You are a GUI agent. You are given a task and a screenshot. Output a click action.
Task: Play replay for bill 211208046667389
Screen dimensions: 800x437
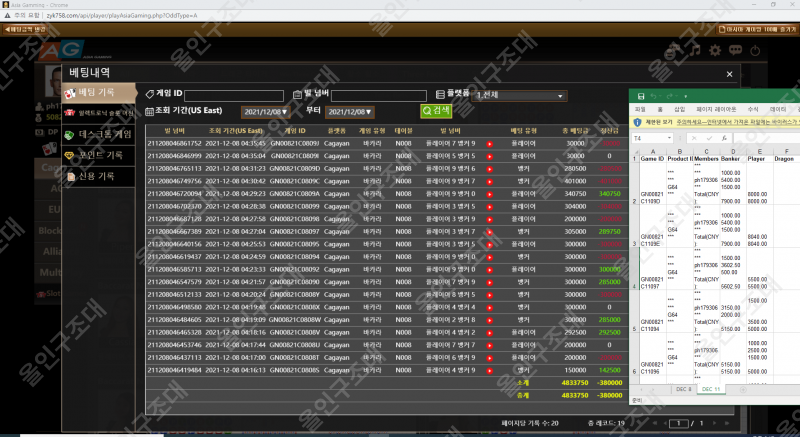point(489,232)
